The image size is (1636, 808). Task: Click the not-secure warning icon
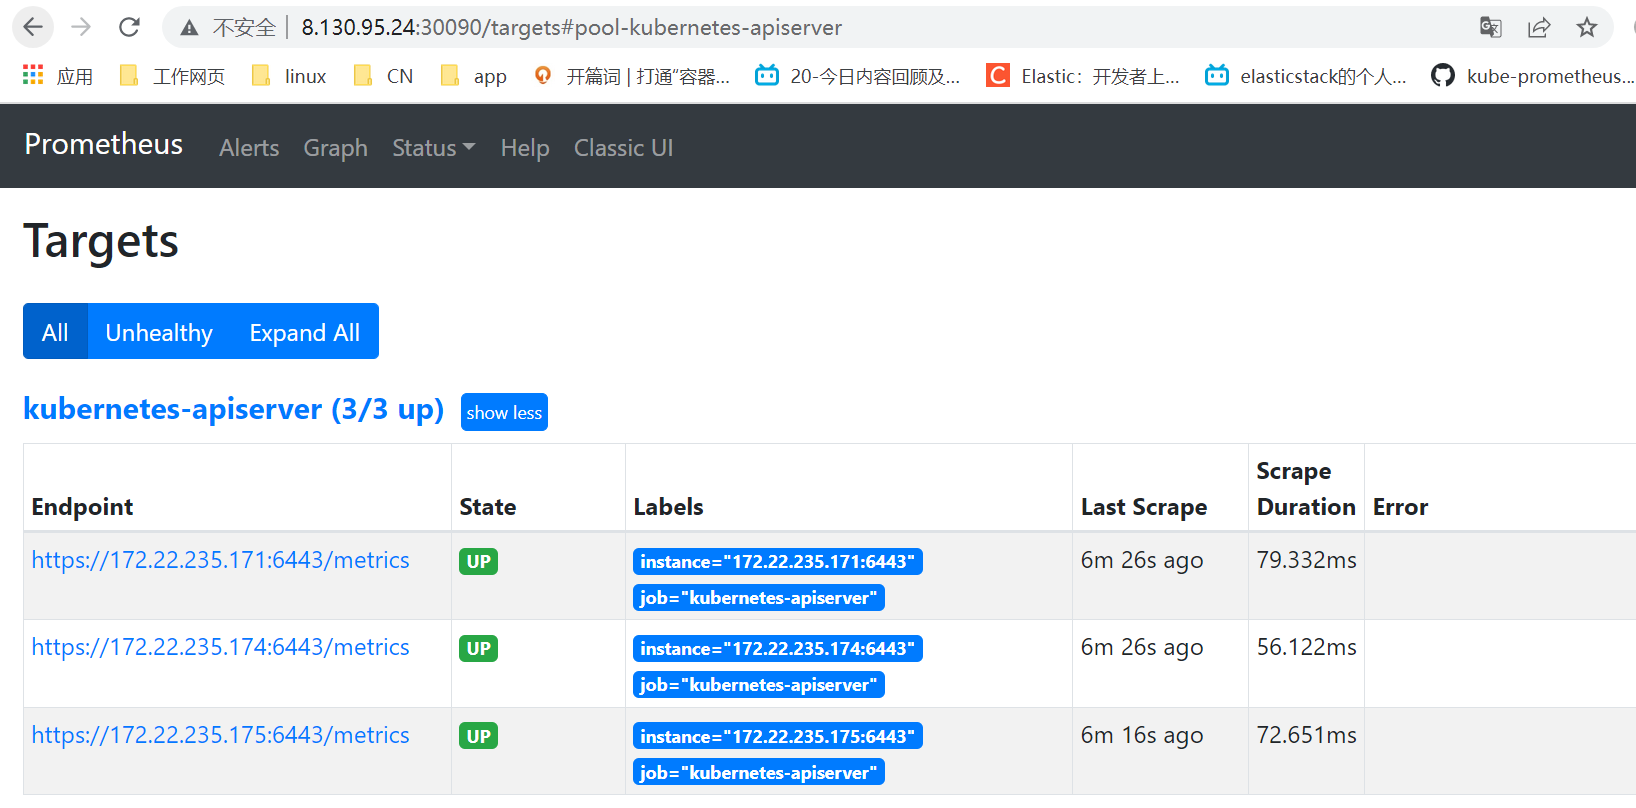pos(189,28)
